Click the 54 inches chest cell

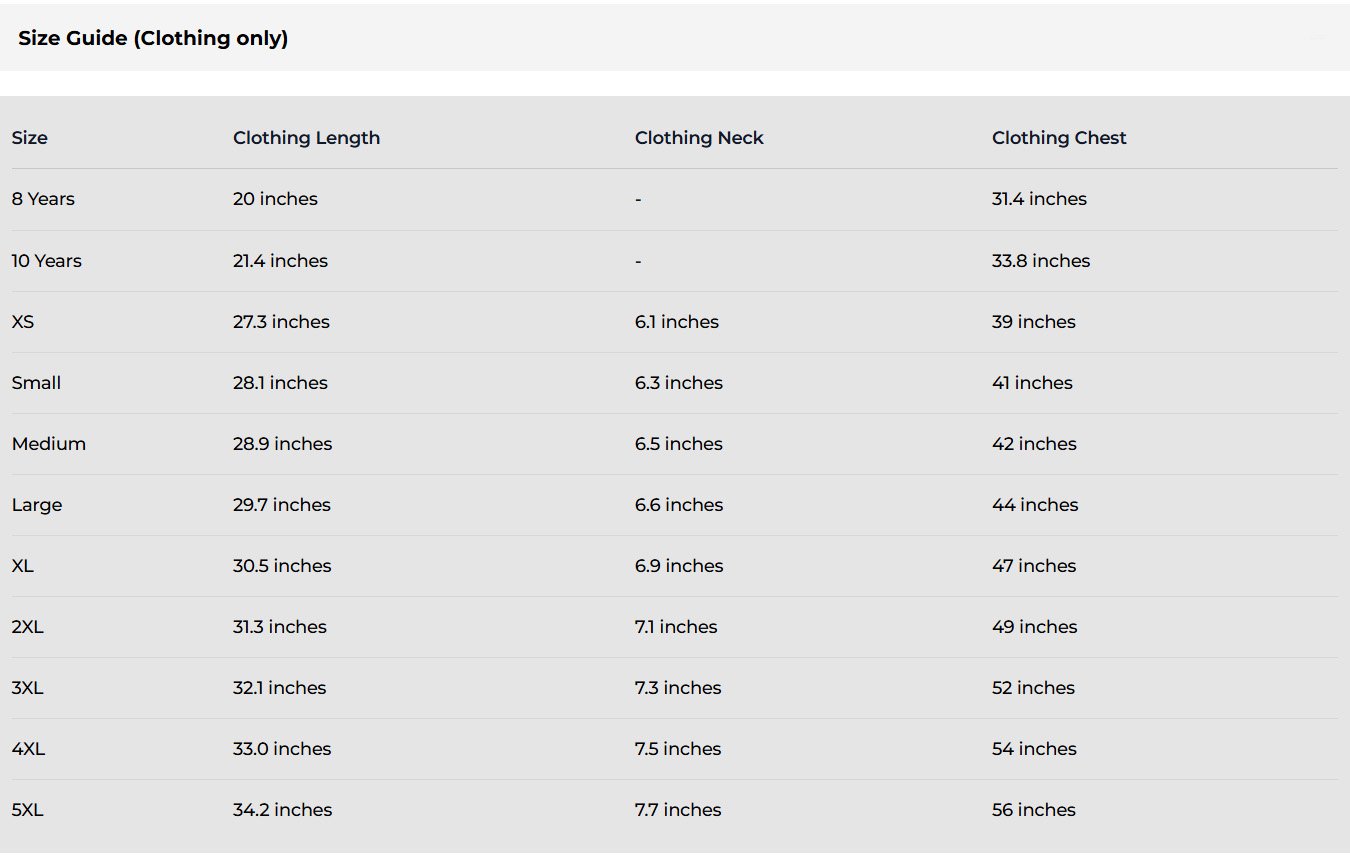point(1034,749)
